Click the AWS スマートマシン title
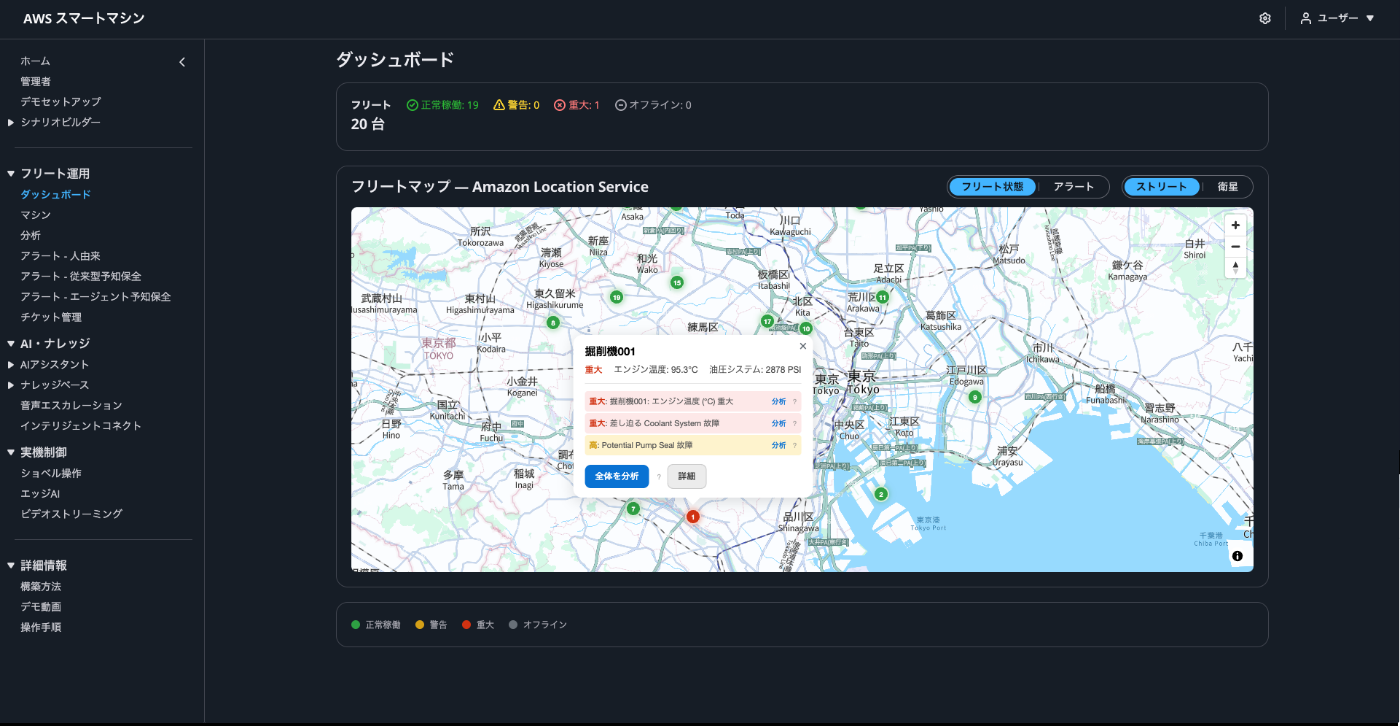This screenshot has width=1400, height=726. [x=84, y=18]
